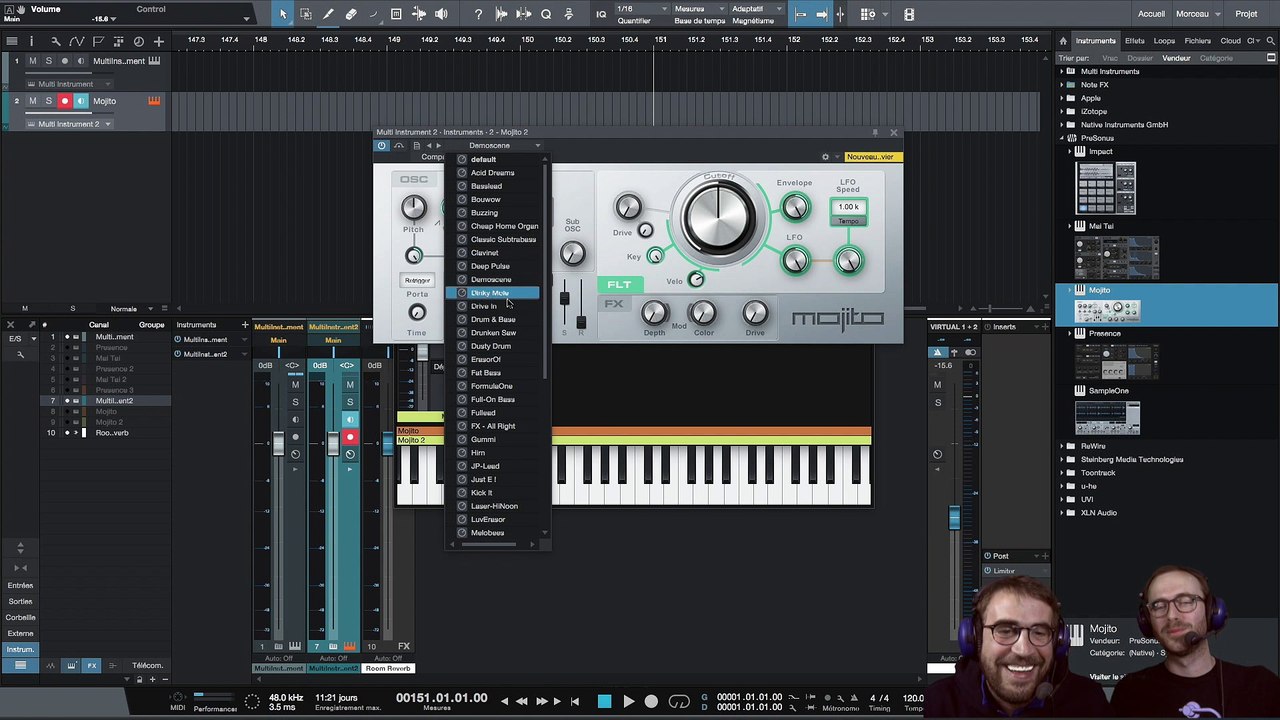Mute the Mojito track
The width and height of the screenshot is (1280, 720).
pos(32,101)
